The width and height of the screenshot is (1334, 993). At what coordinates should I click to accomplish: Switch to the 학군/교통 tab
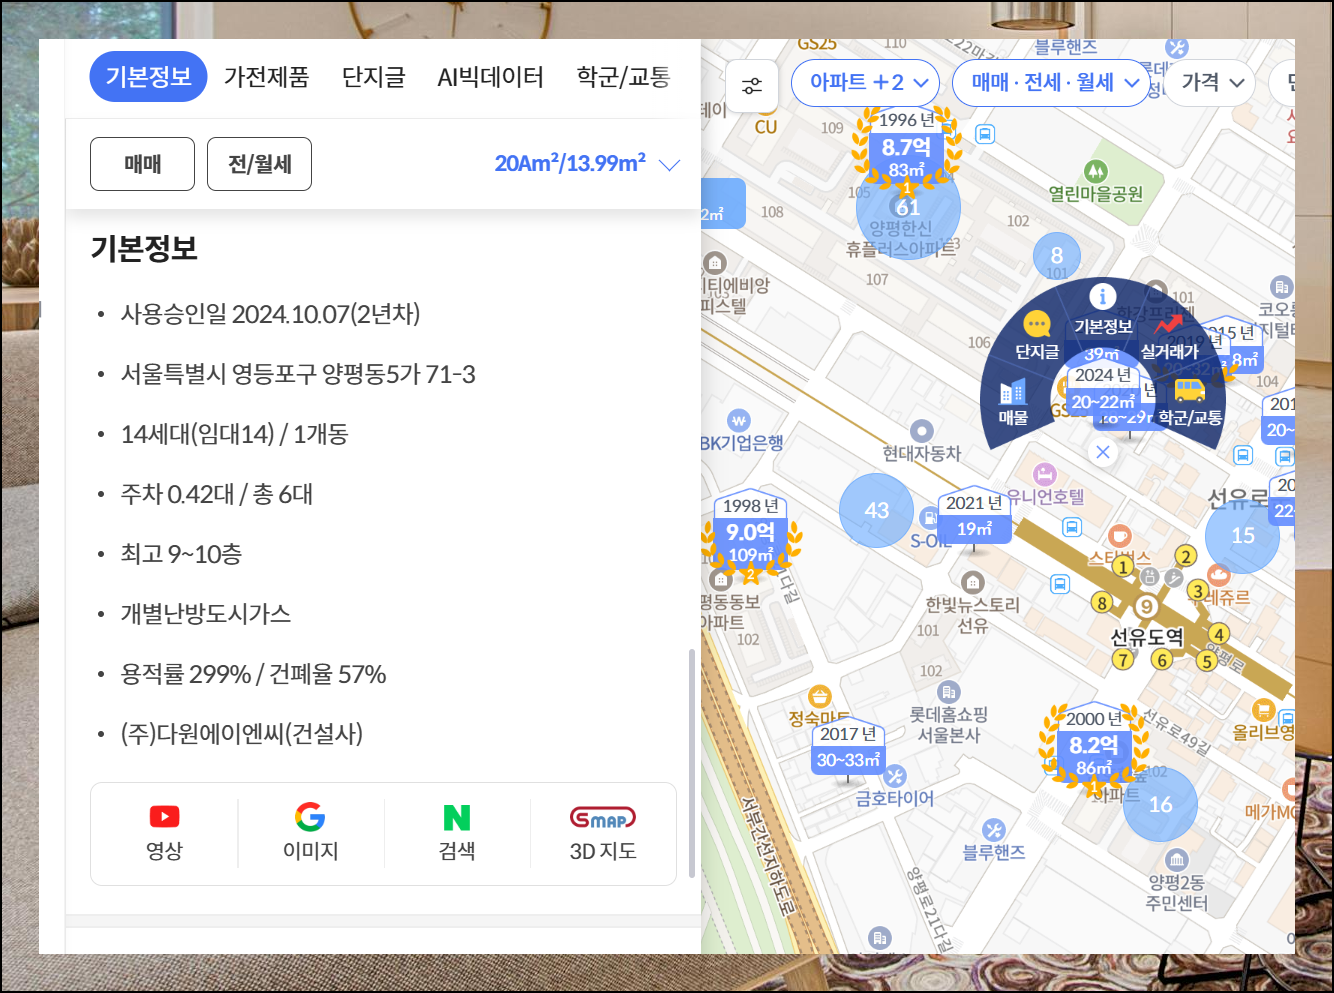623,77
